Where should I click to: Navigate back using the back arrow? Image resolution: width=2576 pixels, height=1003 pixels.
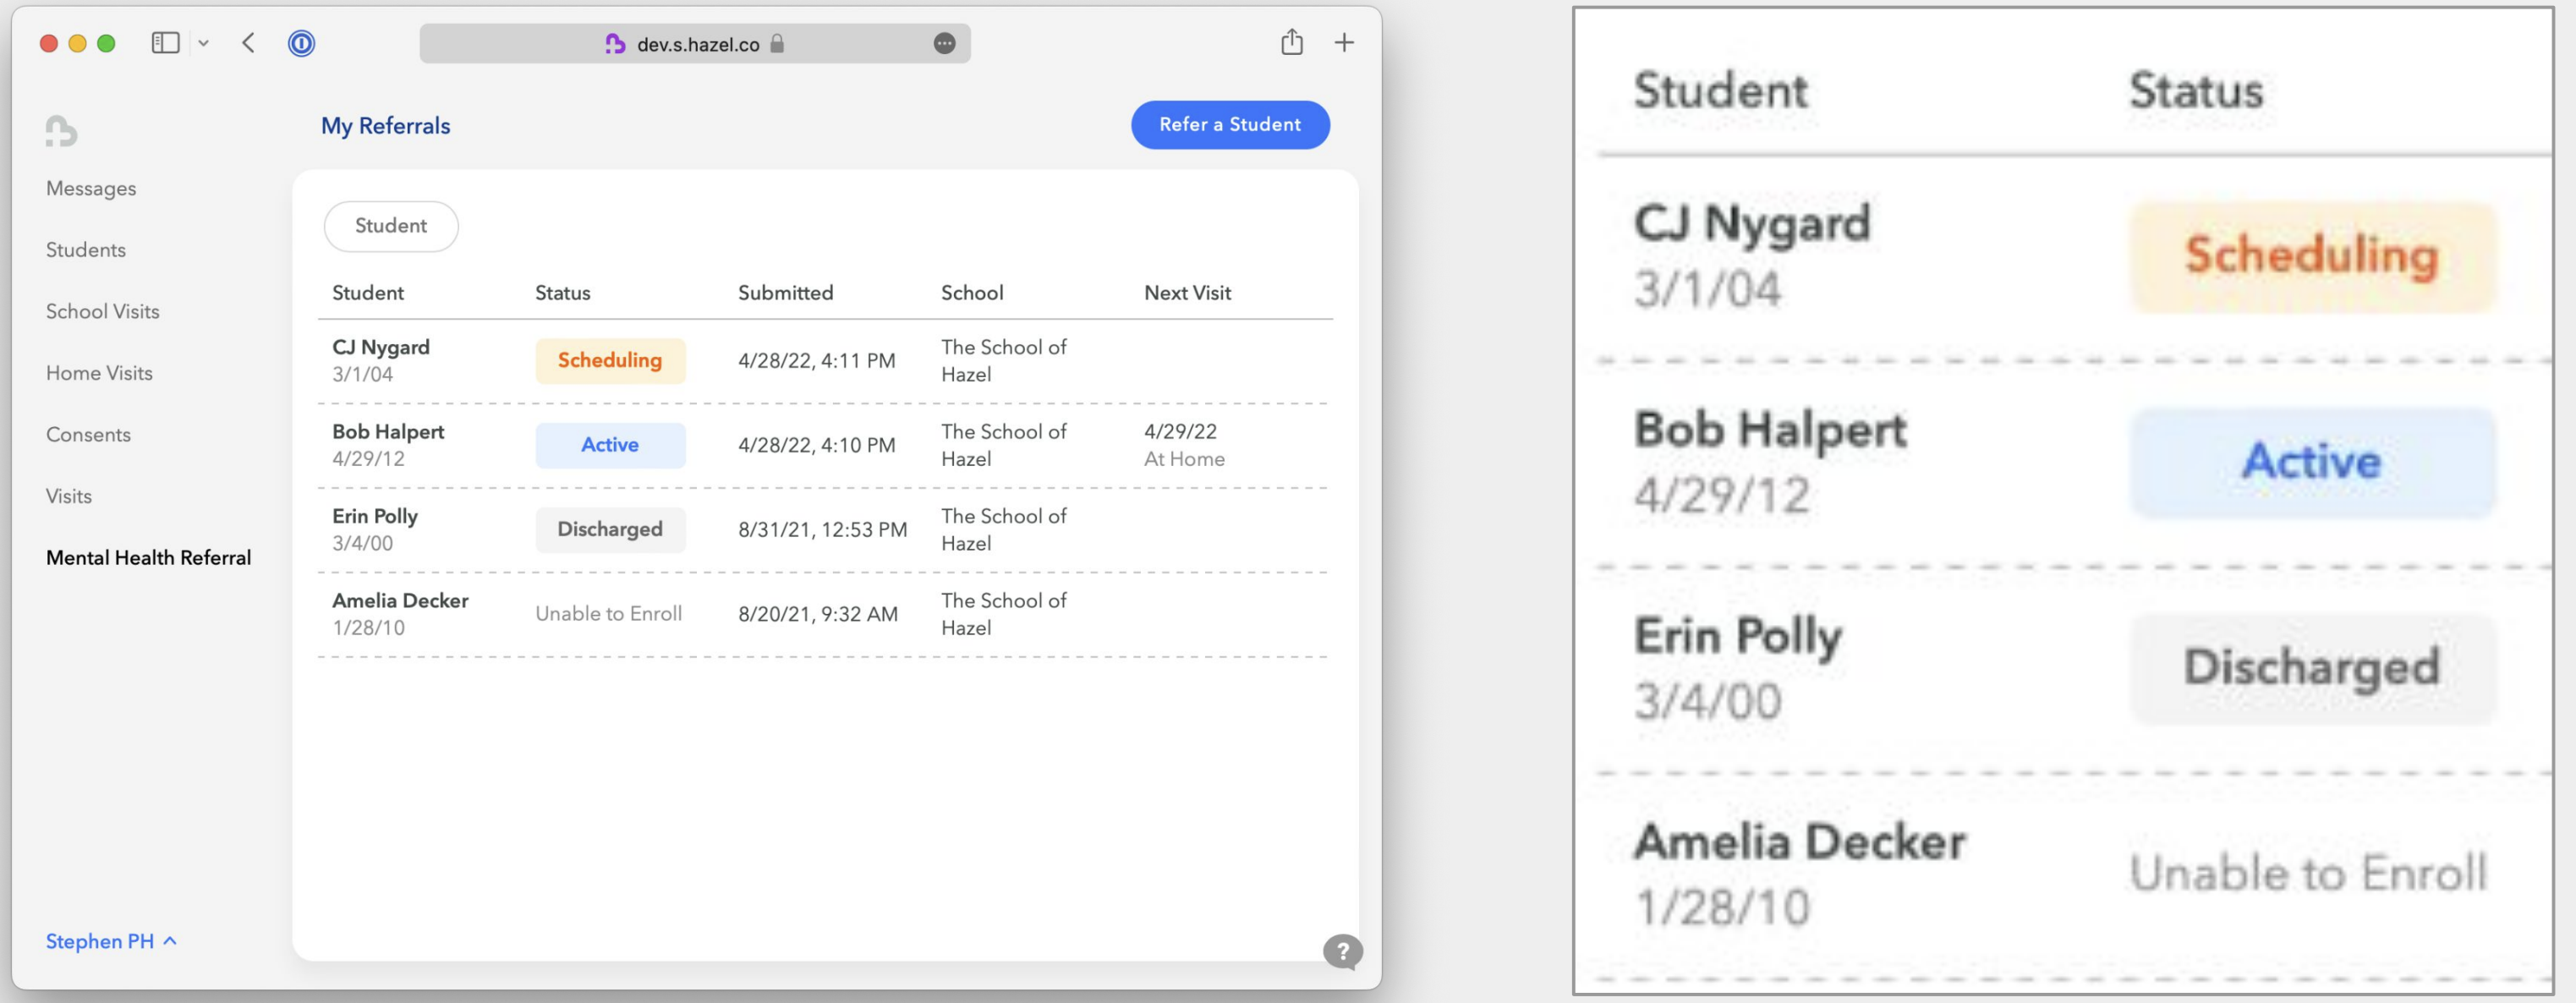246,43
